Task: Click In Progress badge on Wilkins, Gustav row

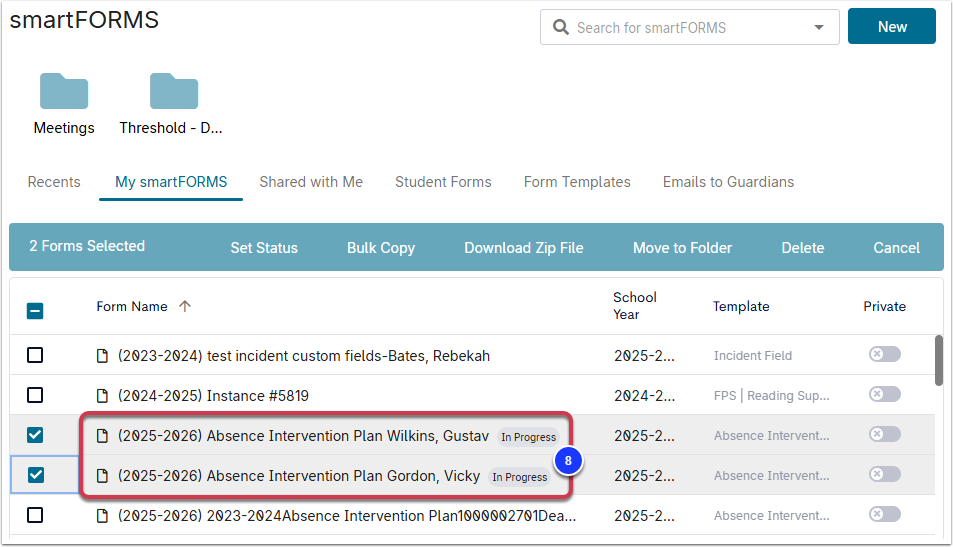Action: tap(528, 437)
